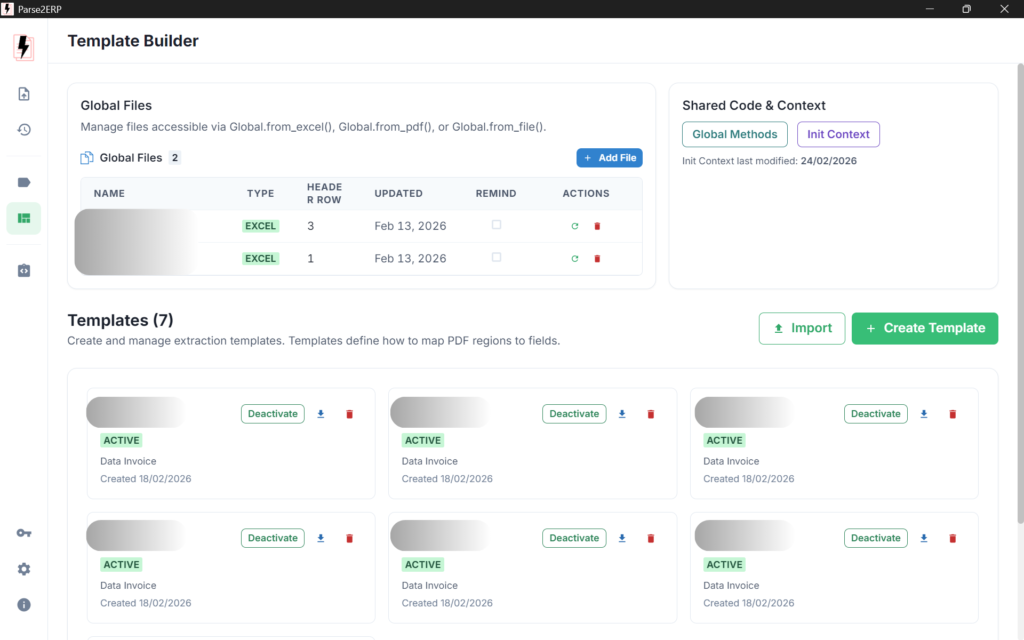The height and width of the screenshot is (640, 1024).
Task: Click the Create Template button
Action: (924, 328)
